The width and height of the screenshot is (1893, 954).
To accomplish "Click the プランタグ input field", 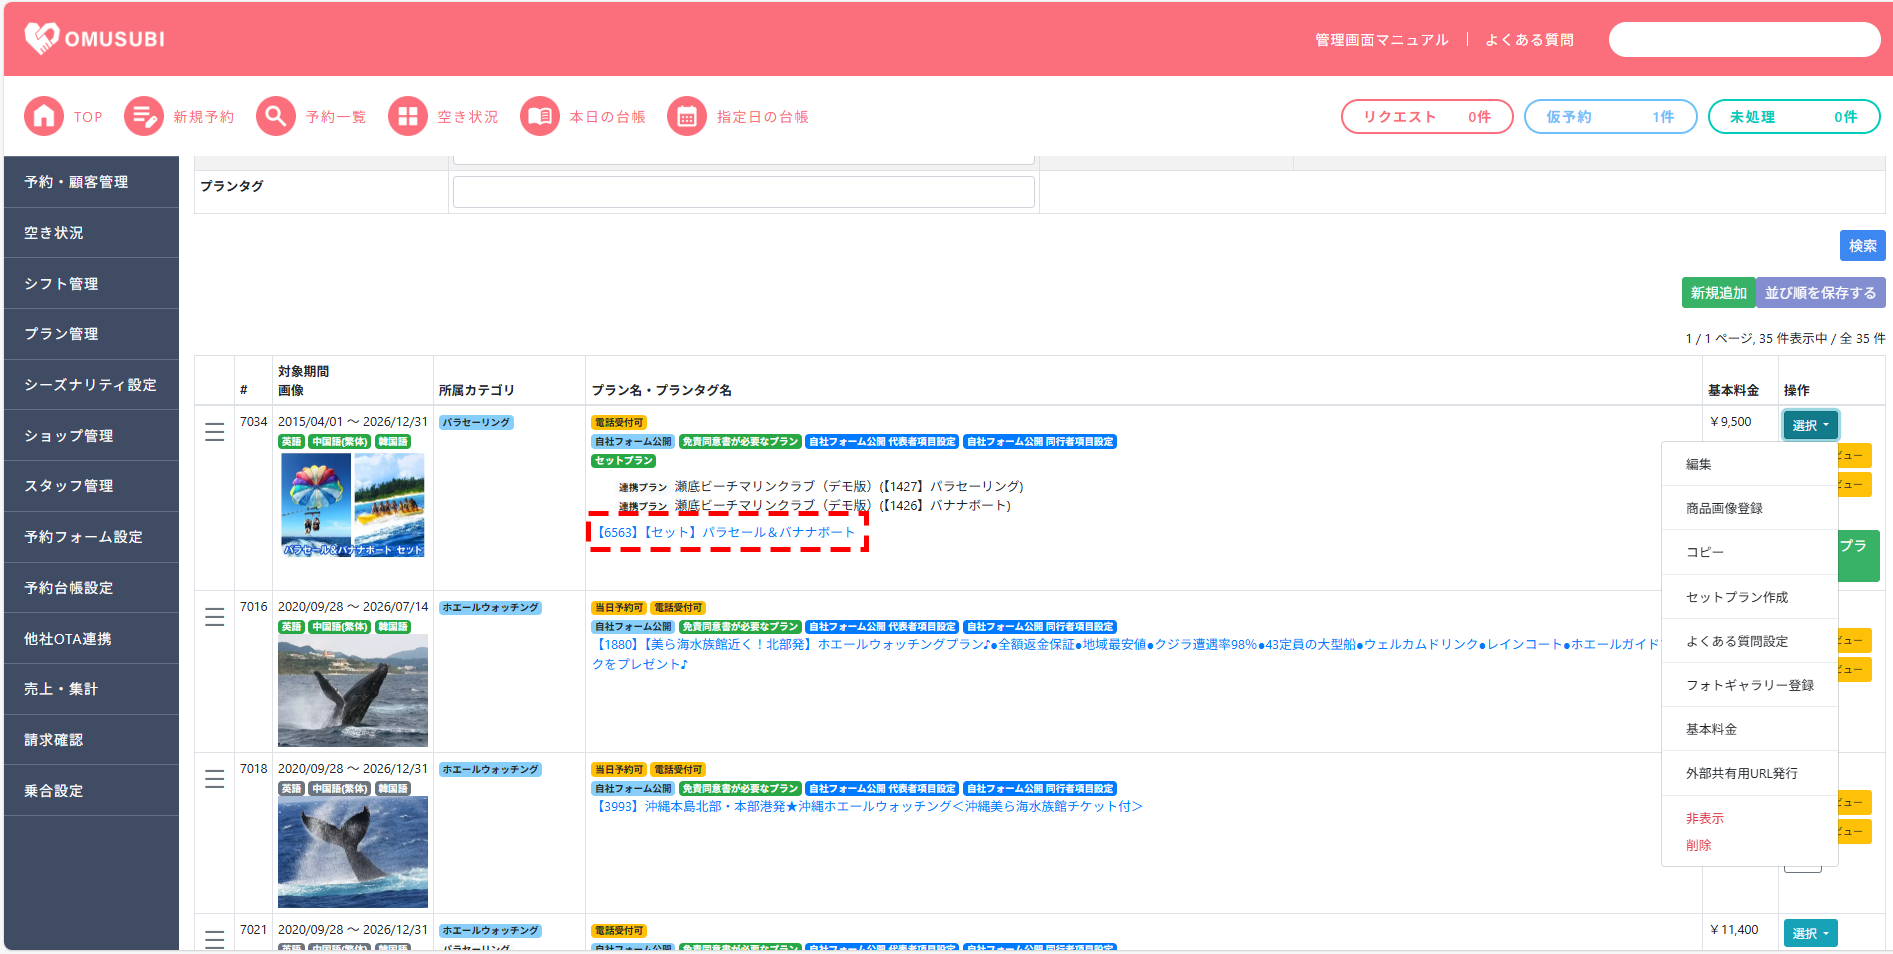I will pyautogui.click(x=743, y=192).
